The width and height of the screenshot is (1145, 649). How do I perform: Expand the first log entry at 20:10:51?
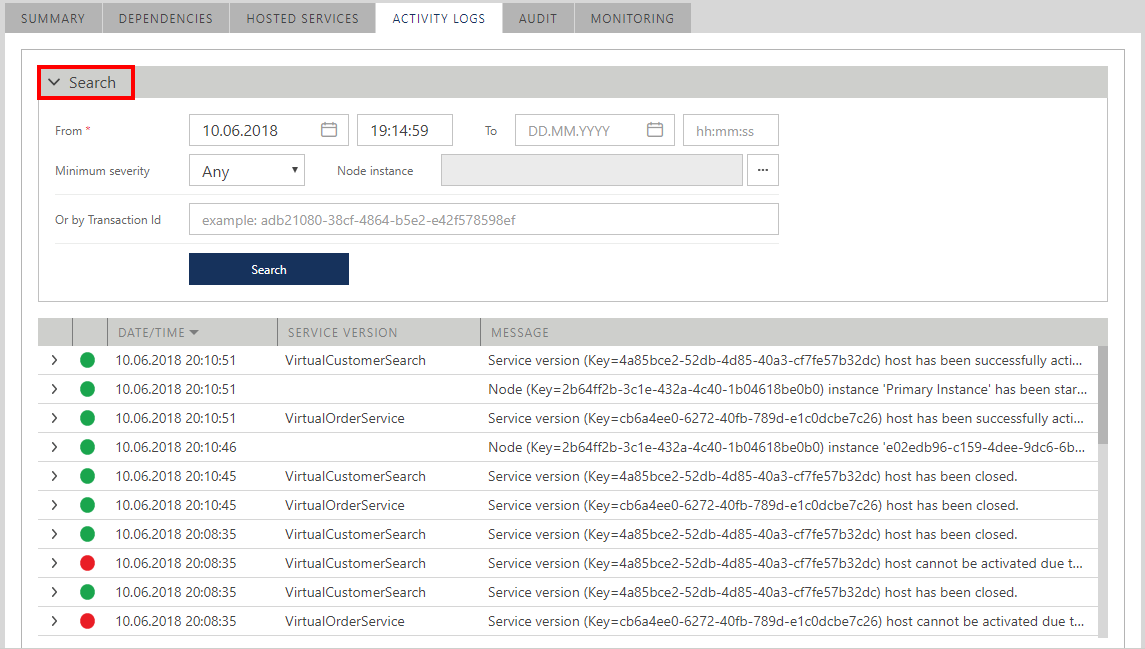pyautogui.click(x=54, y=360)
